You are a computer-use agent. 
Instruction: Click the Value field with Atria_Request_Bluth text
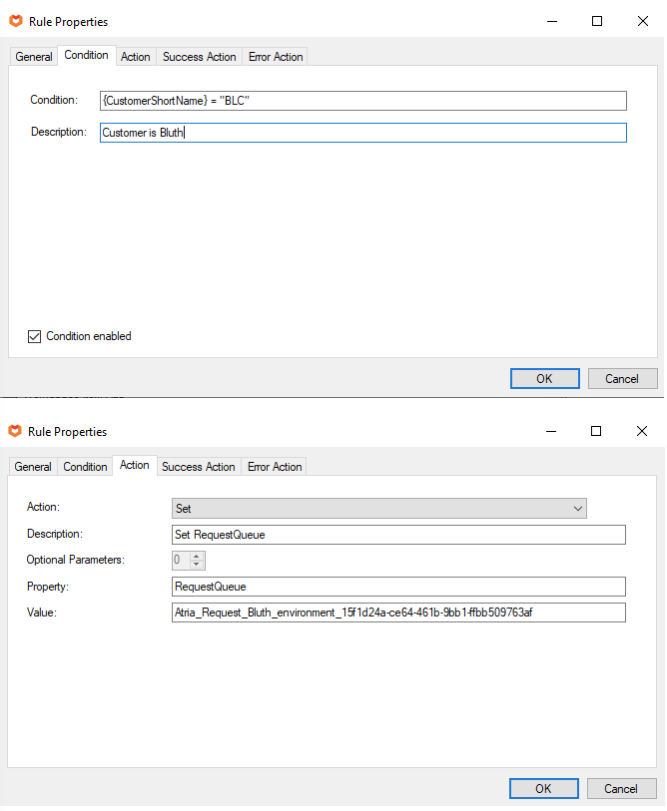[399, 612]
